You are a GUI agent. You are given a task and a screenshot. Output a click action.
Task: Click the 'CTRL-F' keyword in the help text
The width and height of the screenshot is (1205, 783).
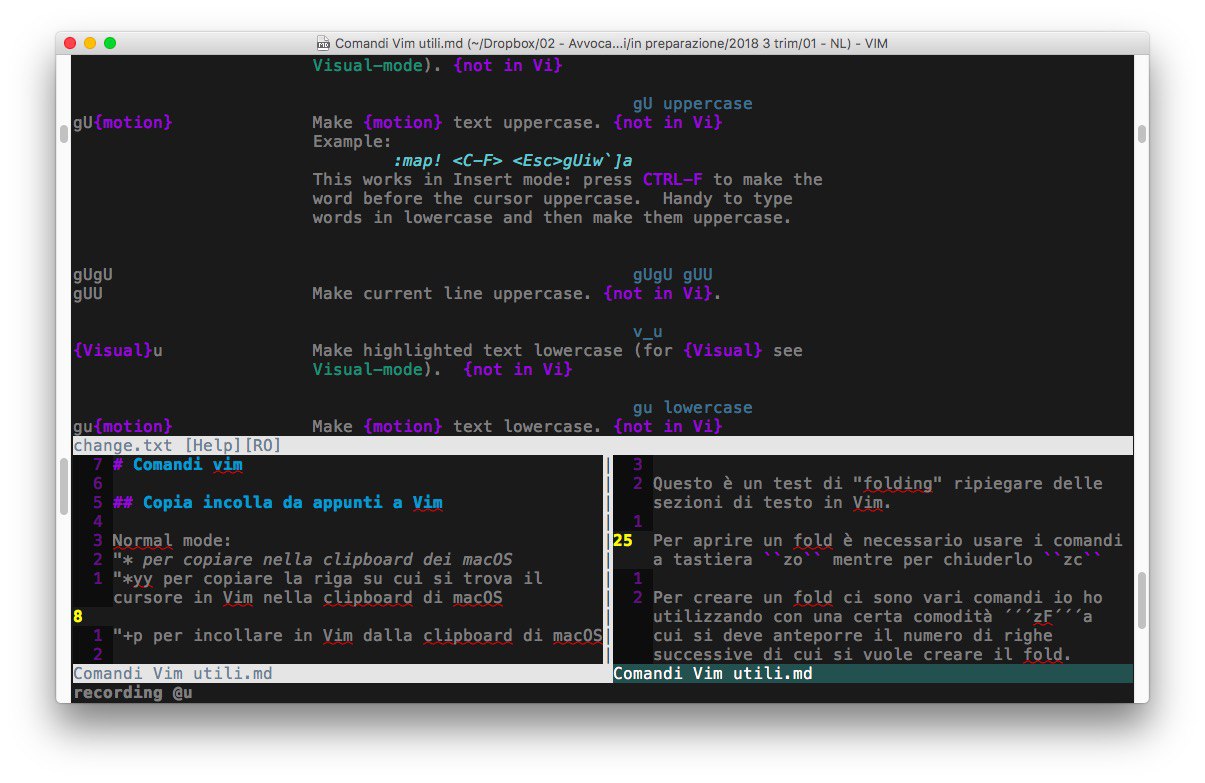[x=673, y=180]
